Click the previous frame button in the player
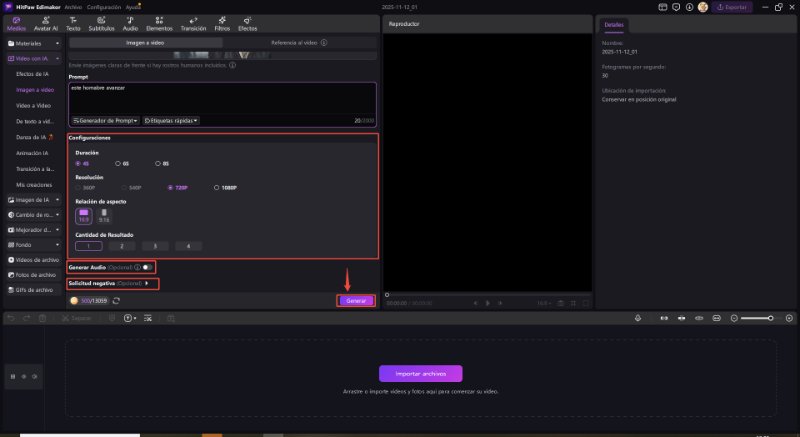 point(476,303)
